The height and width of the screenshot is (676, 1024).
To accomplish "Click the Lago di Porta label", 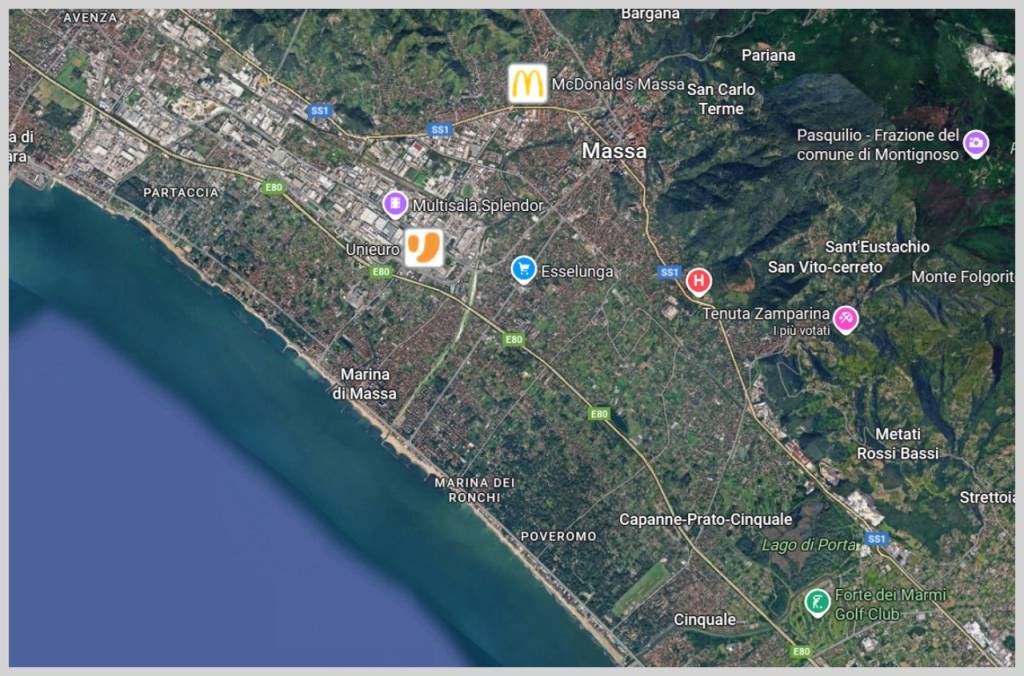I will point(809,545).
